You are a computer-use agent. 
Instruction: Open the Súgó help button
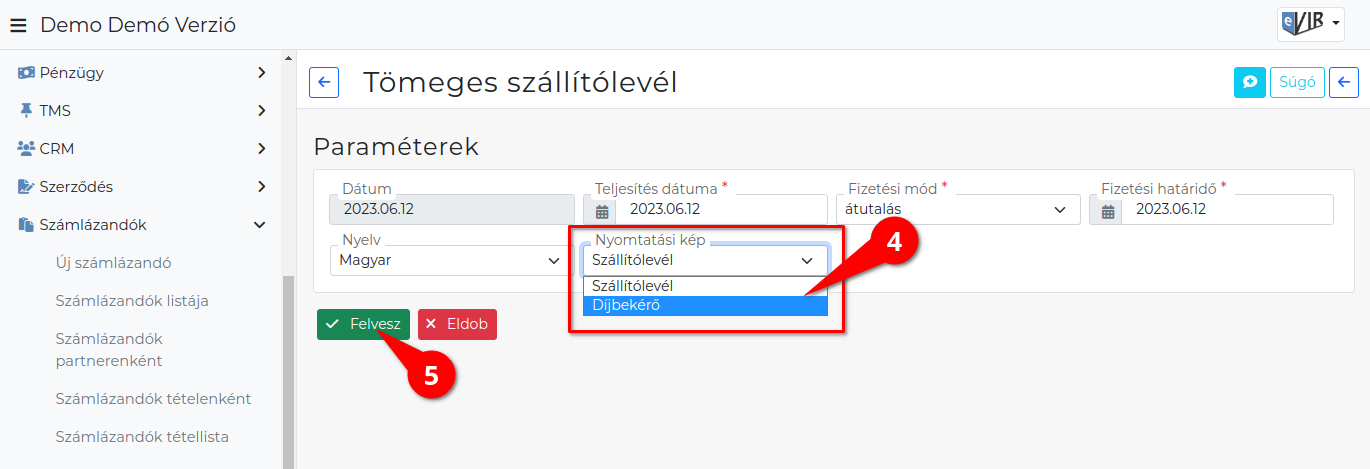pyautogui.click(x=1297, y=82)
